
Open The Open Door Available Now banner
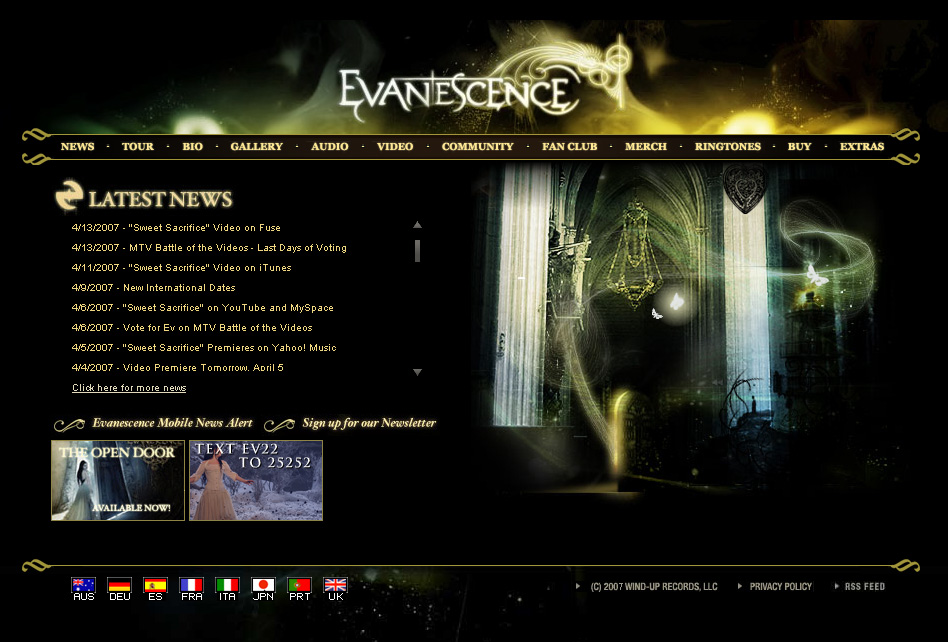click(x=118, y=481)
